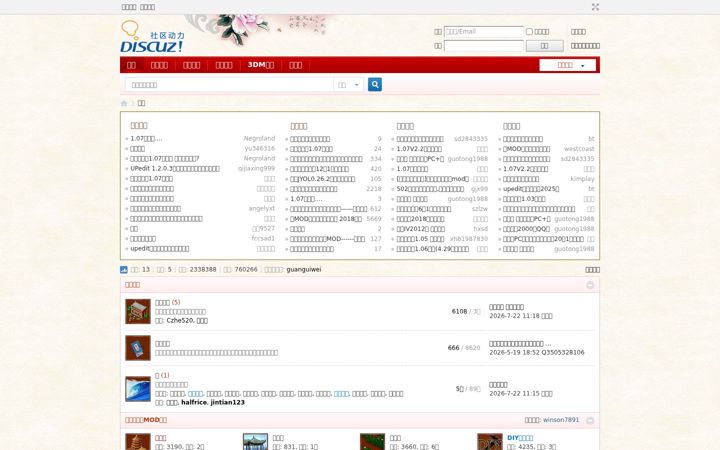Open the DIY forum icon
Image resolution: width=720 pixels, height=450 pixels.
click(490, 442)
